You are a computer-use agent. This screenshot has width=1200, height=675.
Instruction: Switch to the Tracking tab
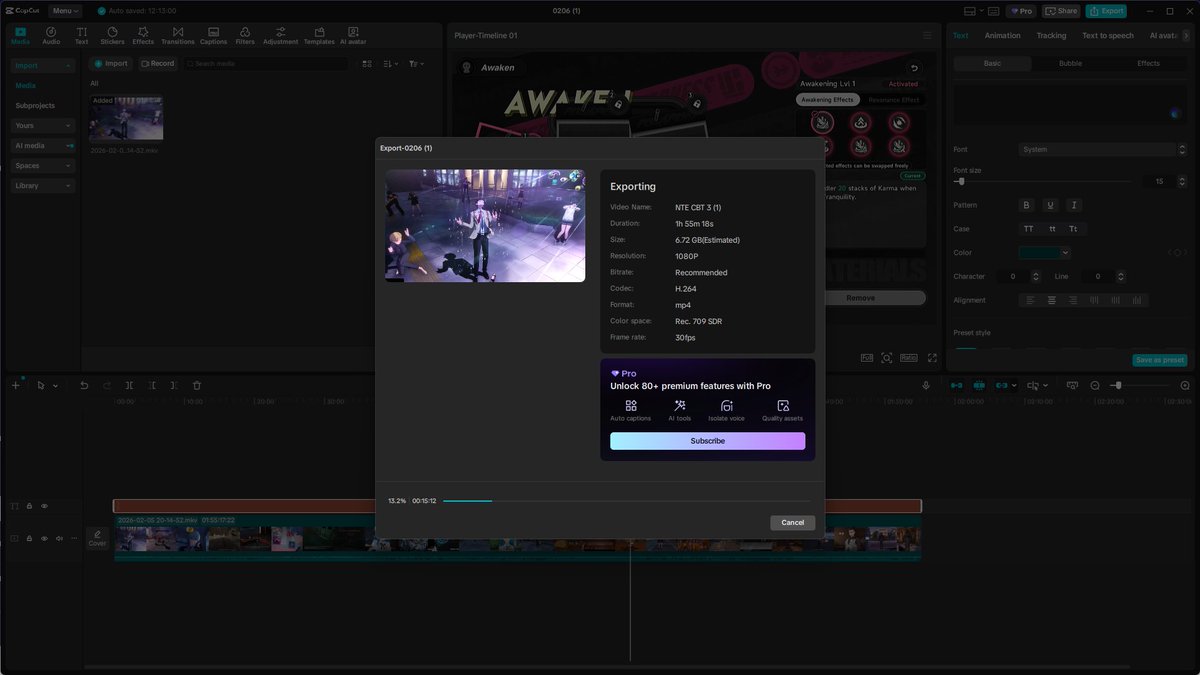[x=1051, y=35]
